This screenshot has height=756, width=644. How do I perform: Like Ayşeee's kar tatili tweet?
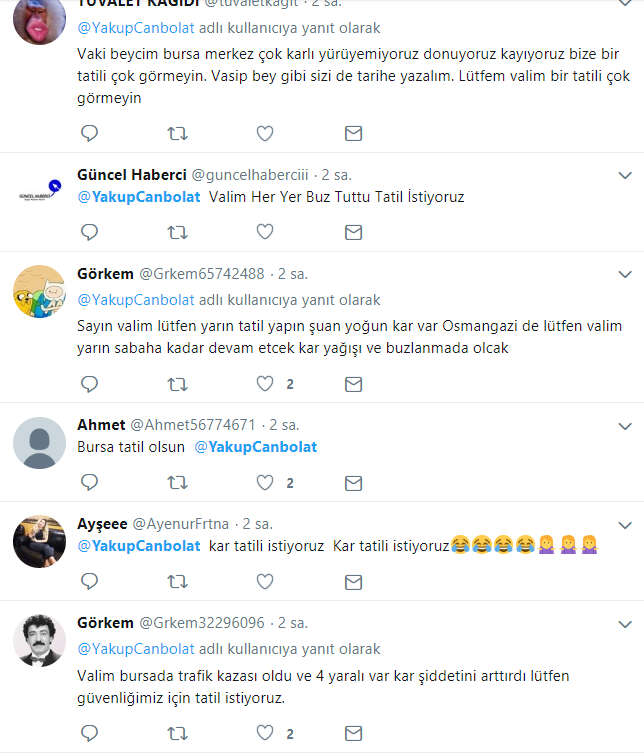click(265, 580)
